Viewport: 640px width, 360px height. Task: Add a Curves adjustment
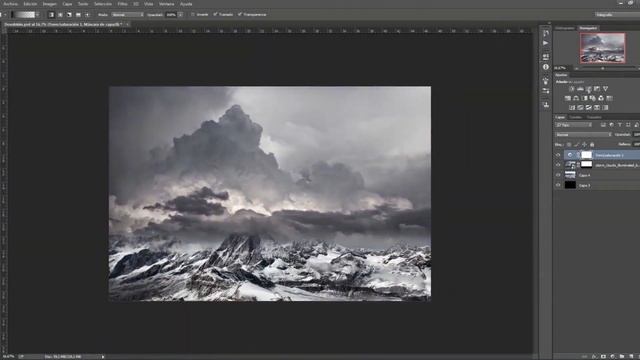pyautogui.click(x=589, y=89)
